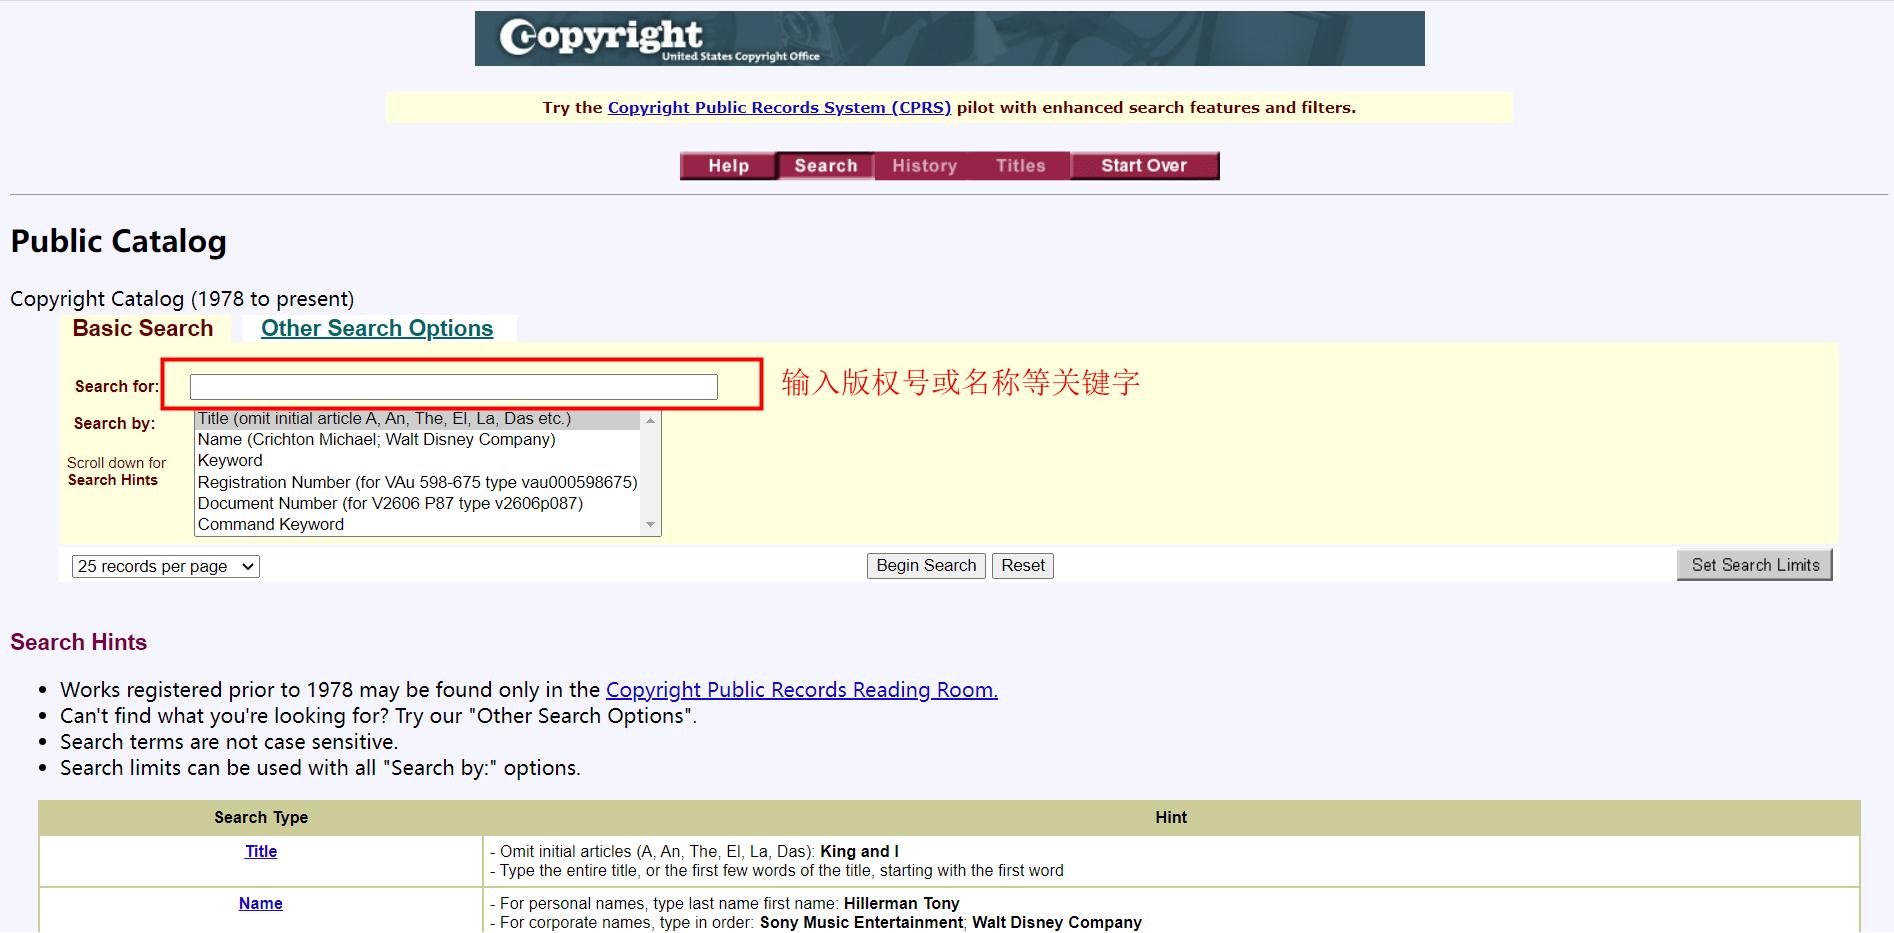Open the Copyright Public Records System (CPRS) link

pos(778,107)
